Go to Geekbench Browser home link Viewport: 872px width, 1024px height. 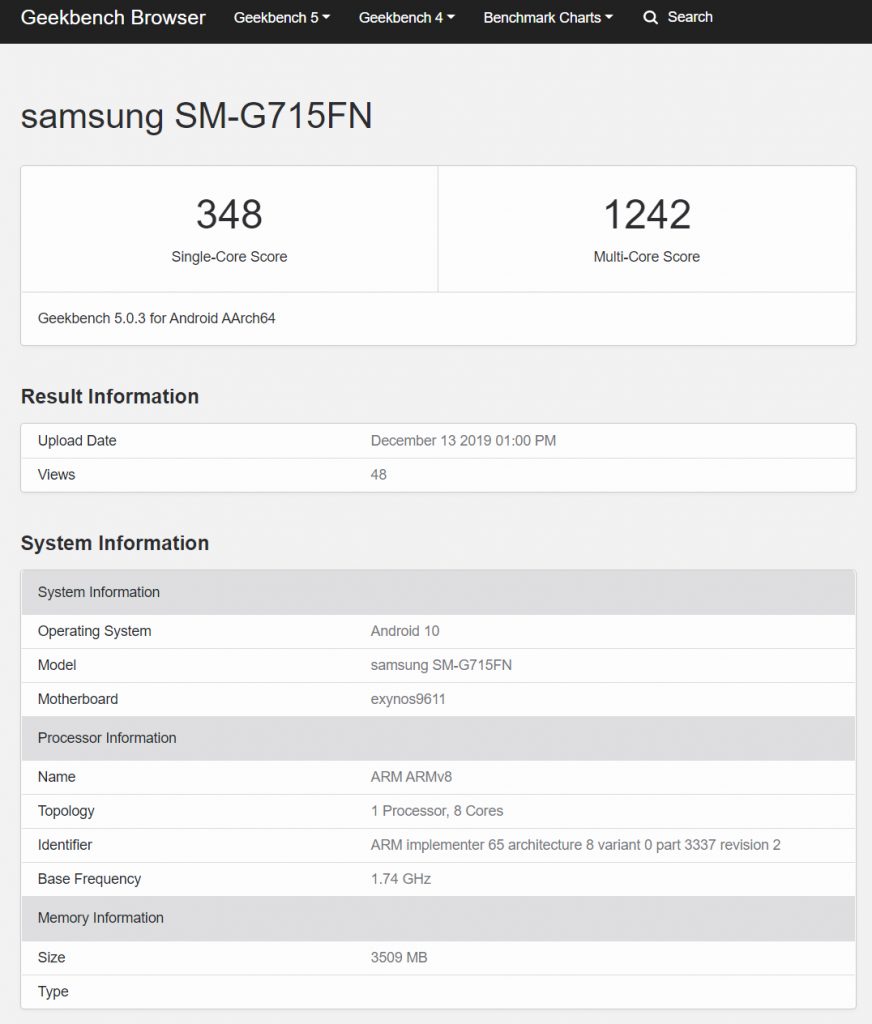click(x=113, y=18)
